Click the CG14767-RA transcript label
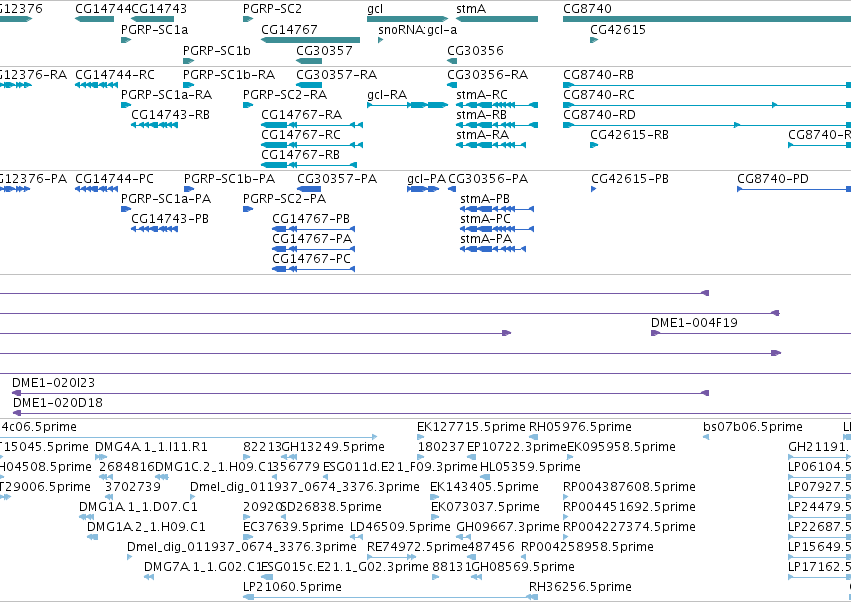851x602 pixels. click(301, 115)
